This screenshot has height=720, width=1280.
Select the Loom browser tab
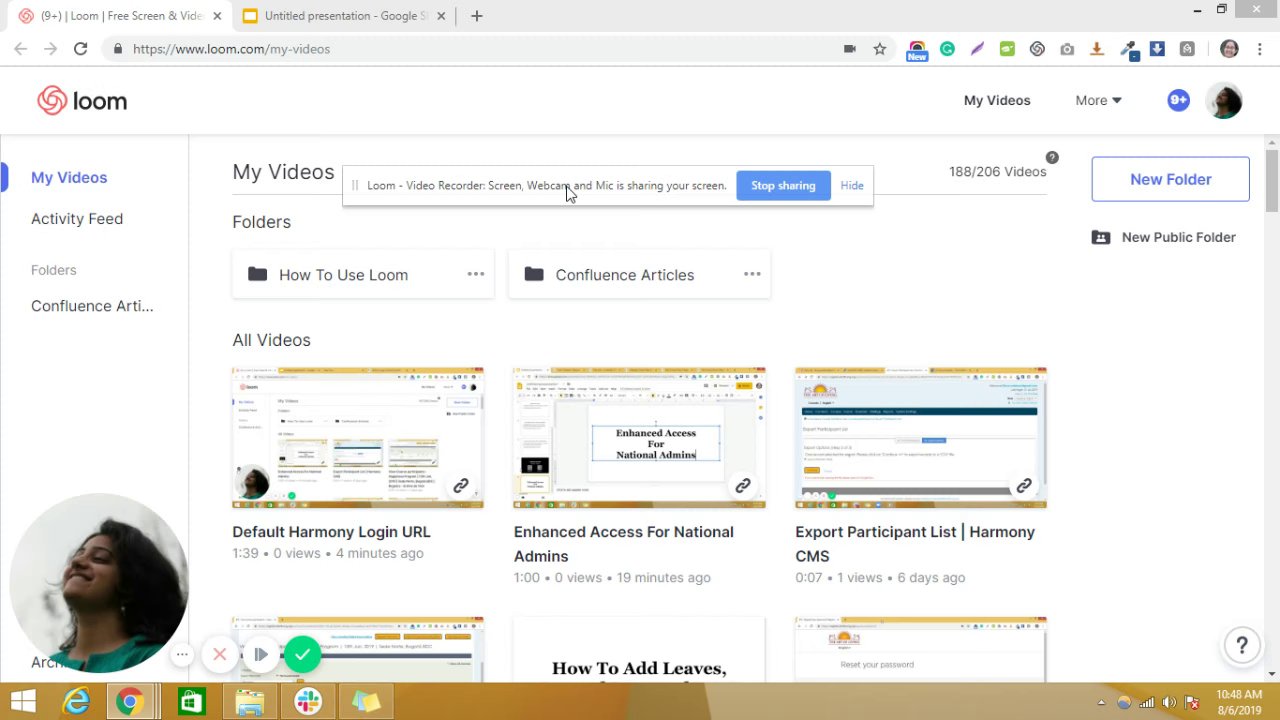[x=118, y=16]
